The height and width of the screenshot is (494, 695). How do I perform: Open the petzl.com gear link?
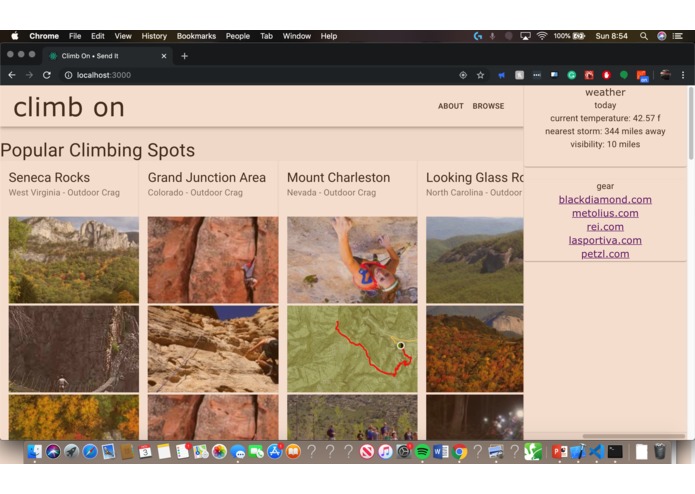[x=605, y=254]
